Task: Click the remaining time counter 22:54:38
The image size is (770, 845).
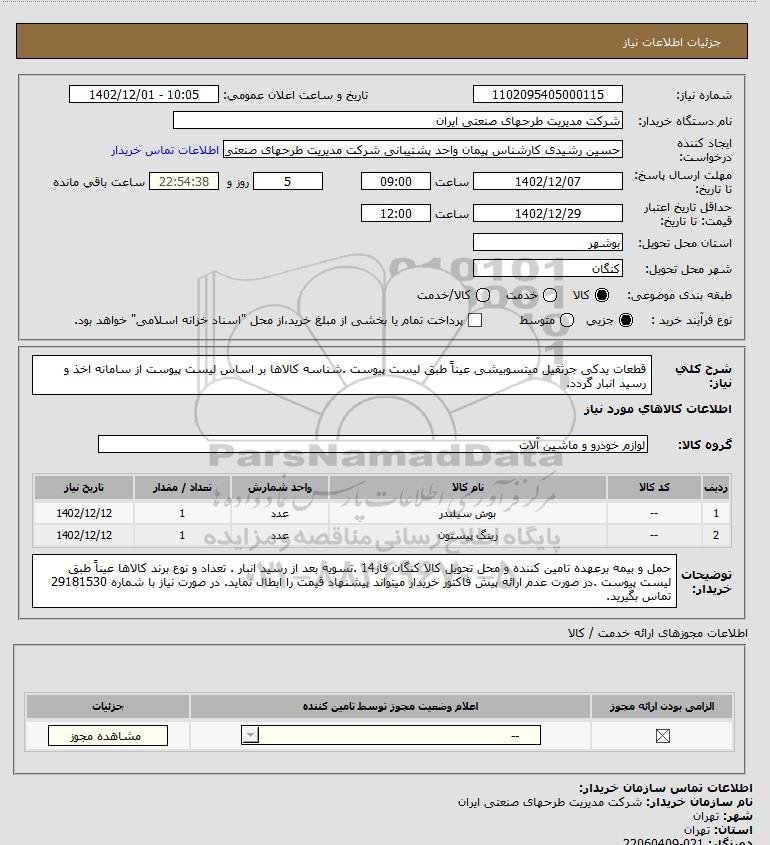Action: (x=184, y=182)
